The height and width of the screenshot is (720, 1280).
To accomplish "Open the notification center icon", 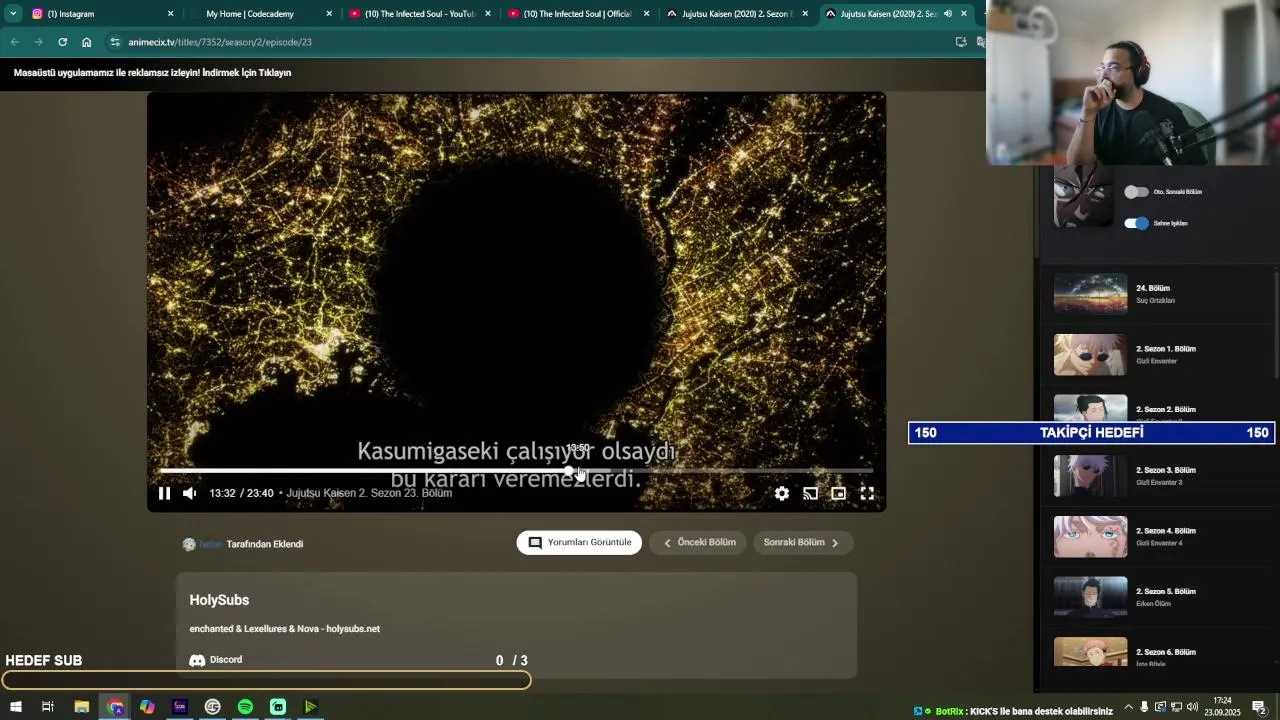I will coord(1259,707).
